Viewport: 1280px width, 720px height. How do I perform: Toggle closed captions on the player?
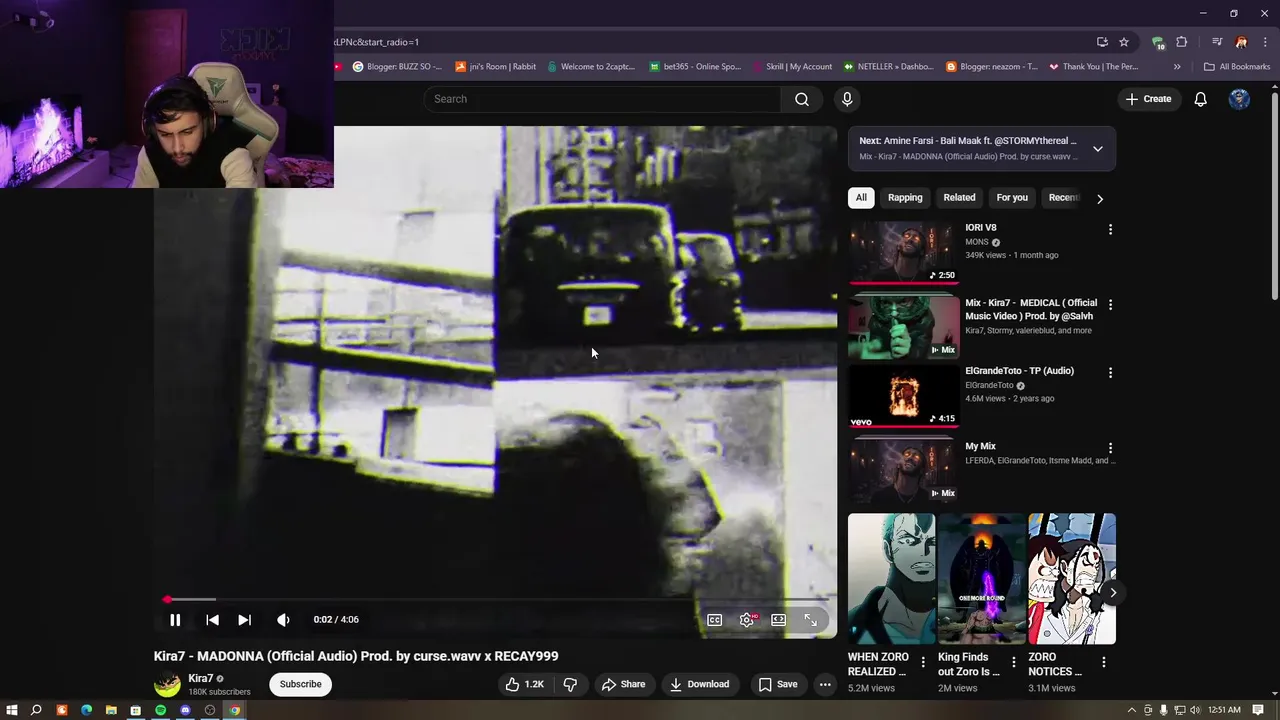pos(714,620)
